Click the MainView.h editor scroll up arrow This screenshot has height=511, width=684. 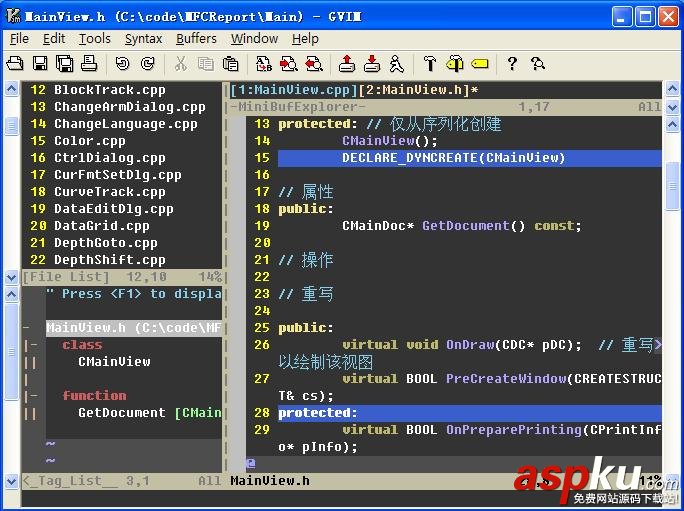point(673,124)
